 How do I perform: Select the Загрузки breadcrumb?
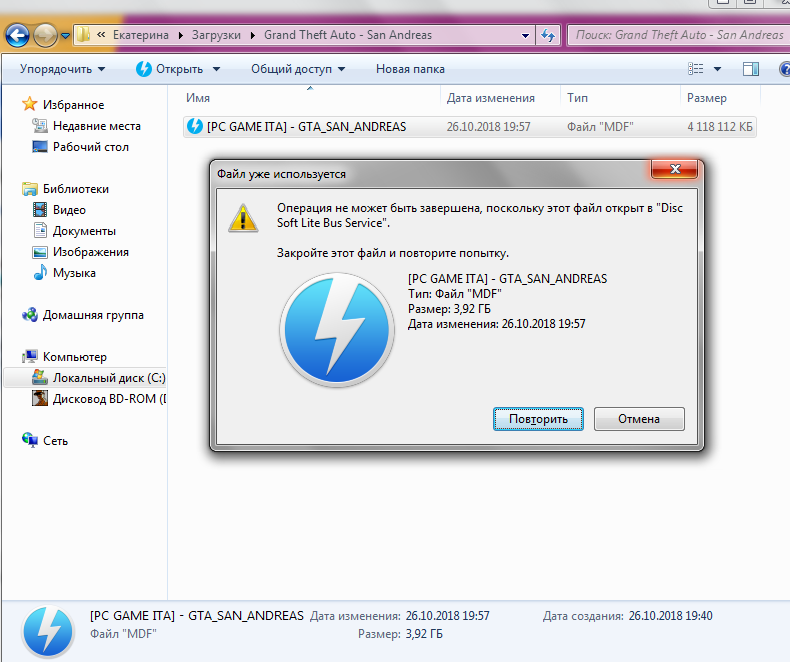click(216, 35)
